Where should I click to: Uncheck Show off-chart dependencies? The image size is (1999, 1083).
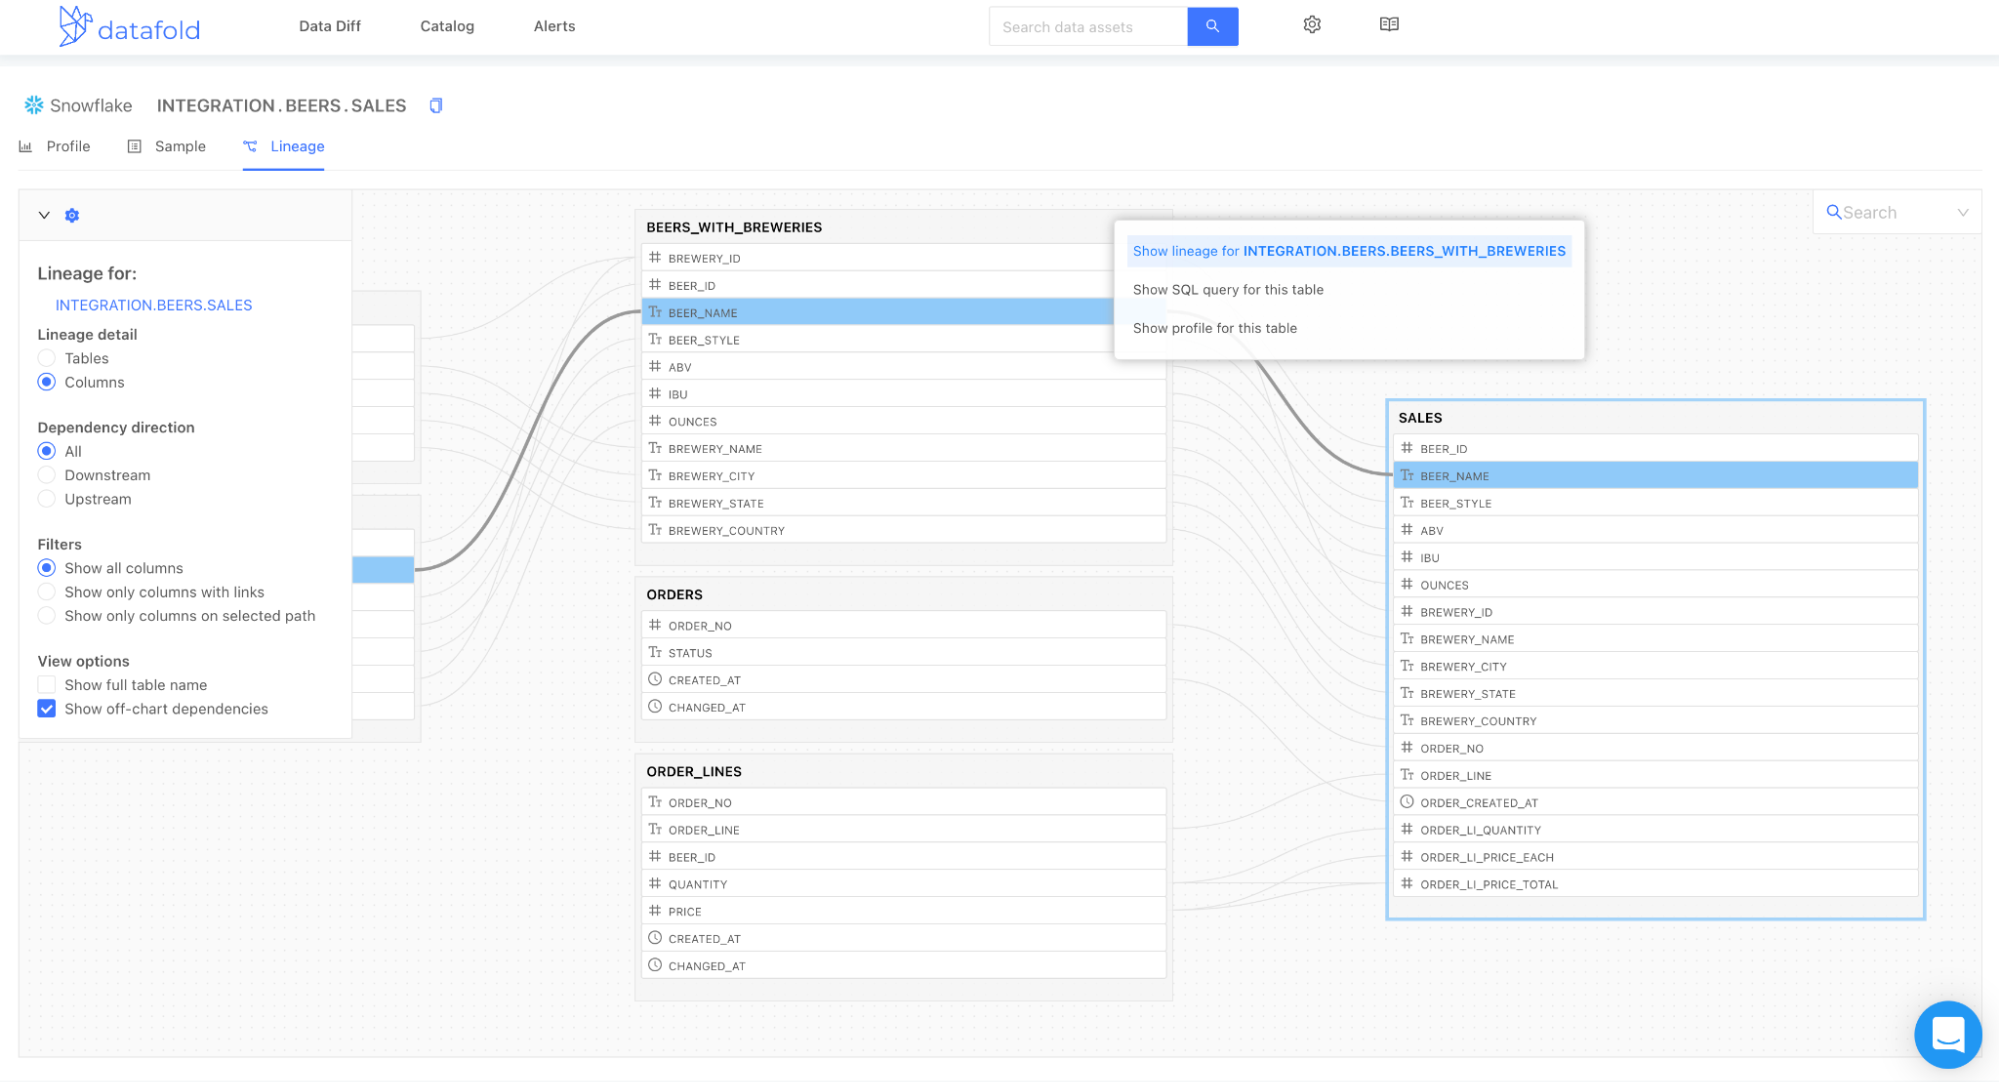(47, 709)
